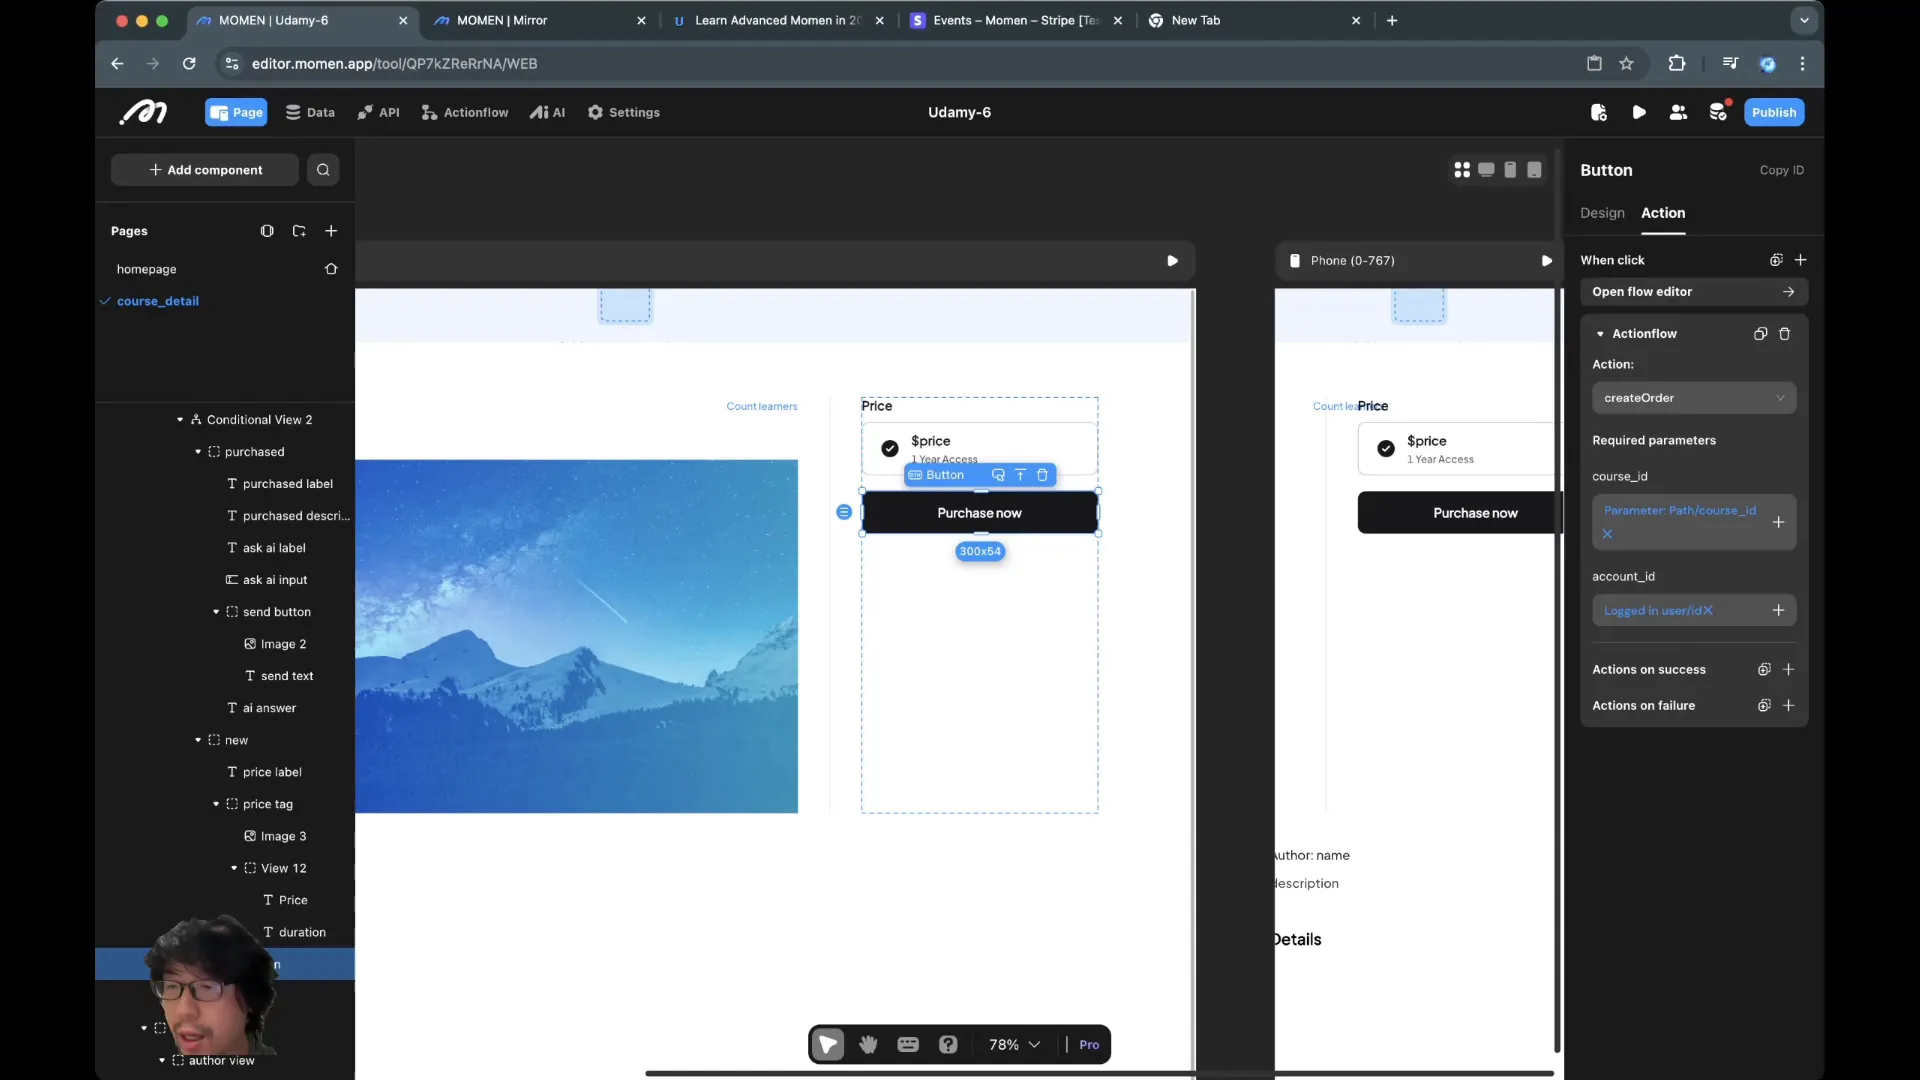Play the Phone (0-767) canvas preview
Viewport: 1920px width, 1080px height.
coord(1546,261)
